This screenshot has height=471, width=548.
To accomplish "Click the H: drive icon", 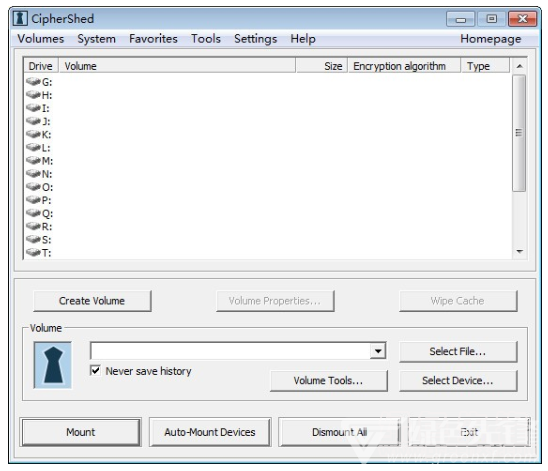I will click(33, 95).
